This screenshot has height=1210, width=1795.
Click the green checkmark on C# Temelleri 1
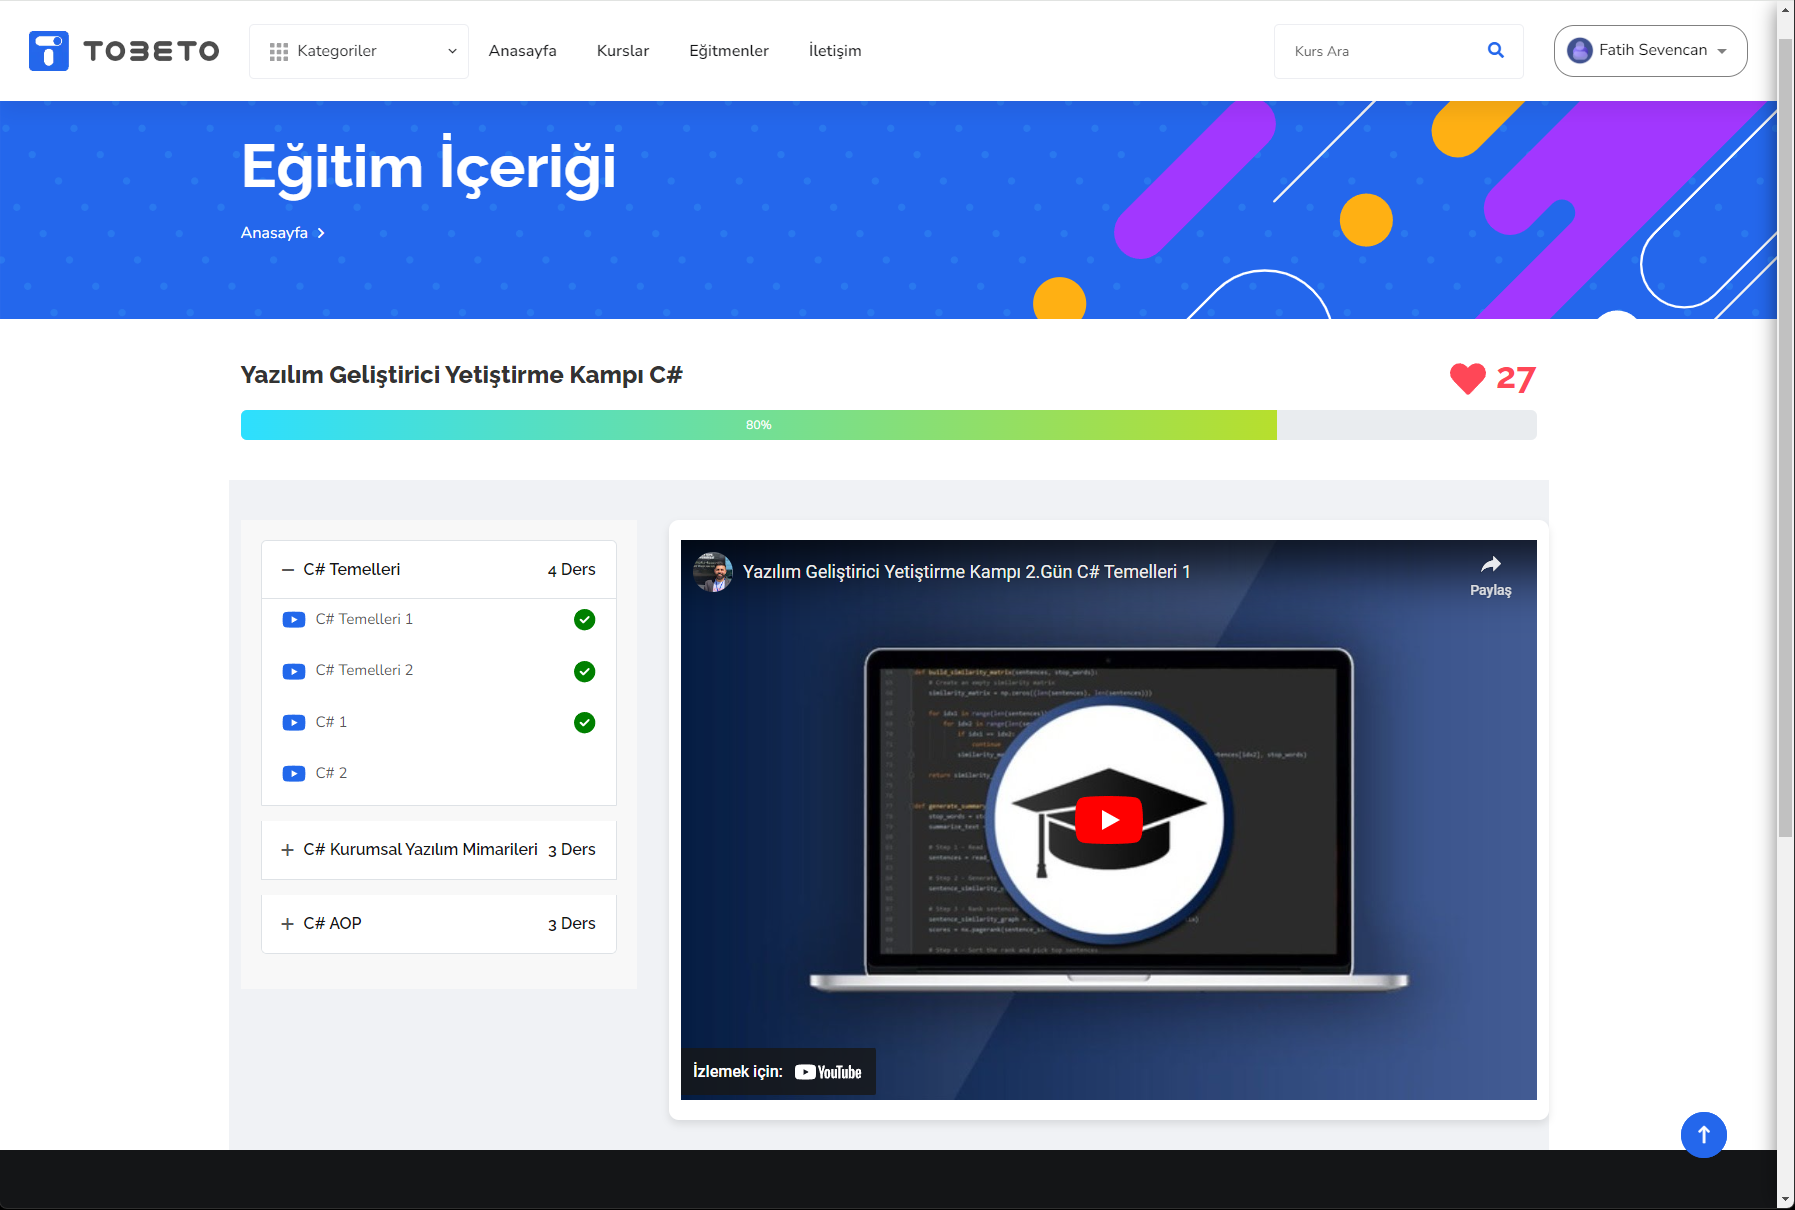tap(584, 620)
